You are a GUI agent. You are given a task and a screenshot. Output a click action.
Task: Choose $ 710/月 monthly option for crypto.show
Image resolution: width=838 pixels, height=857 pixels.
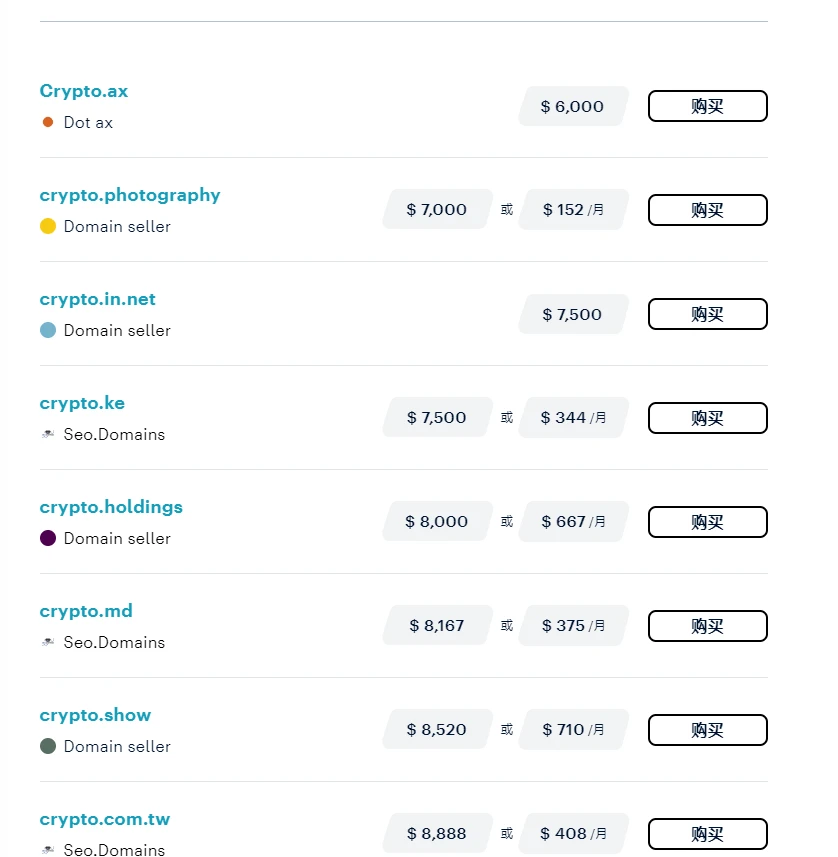[x=573, y=730]
